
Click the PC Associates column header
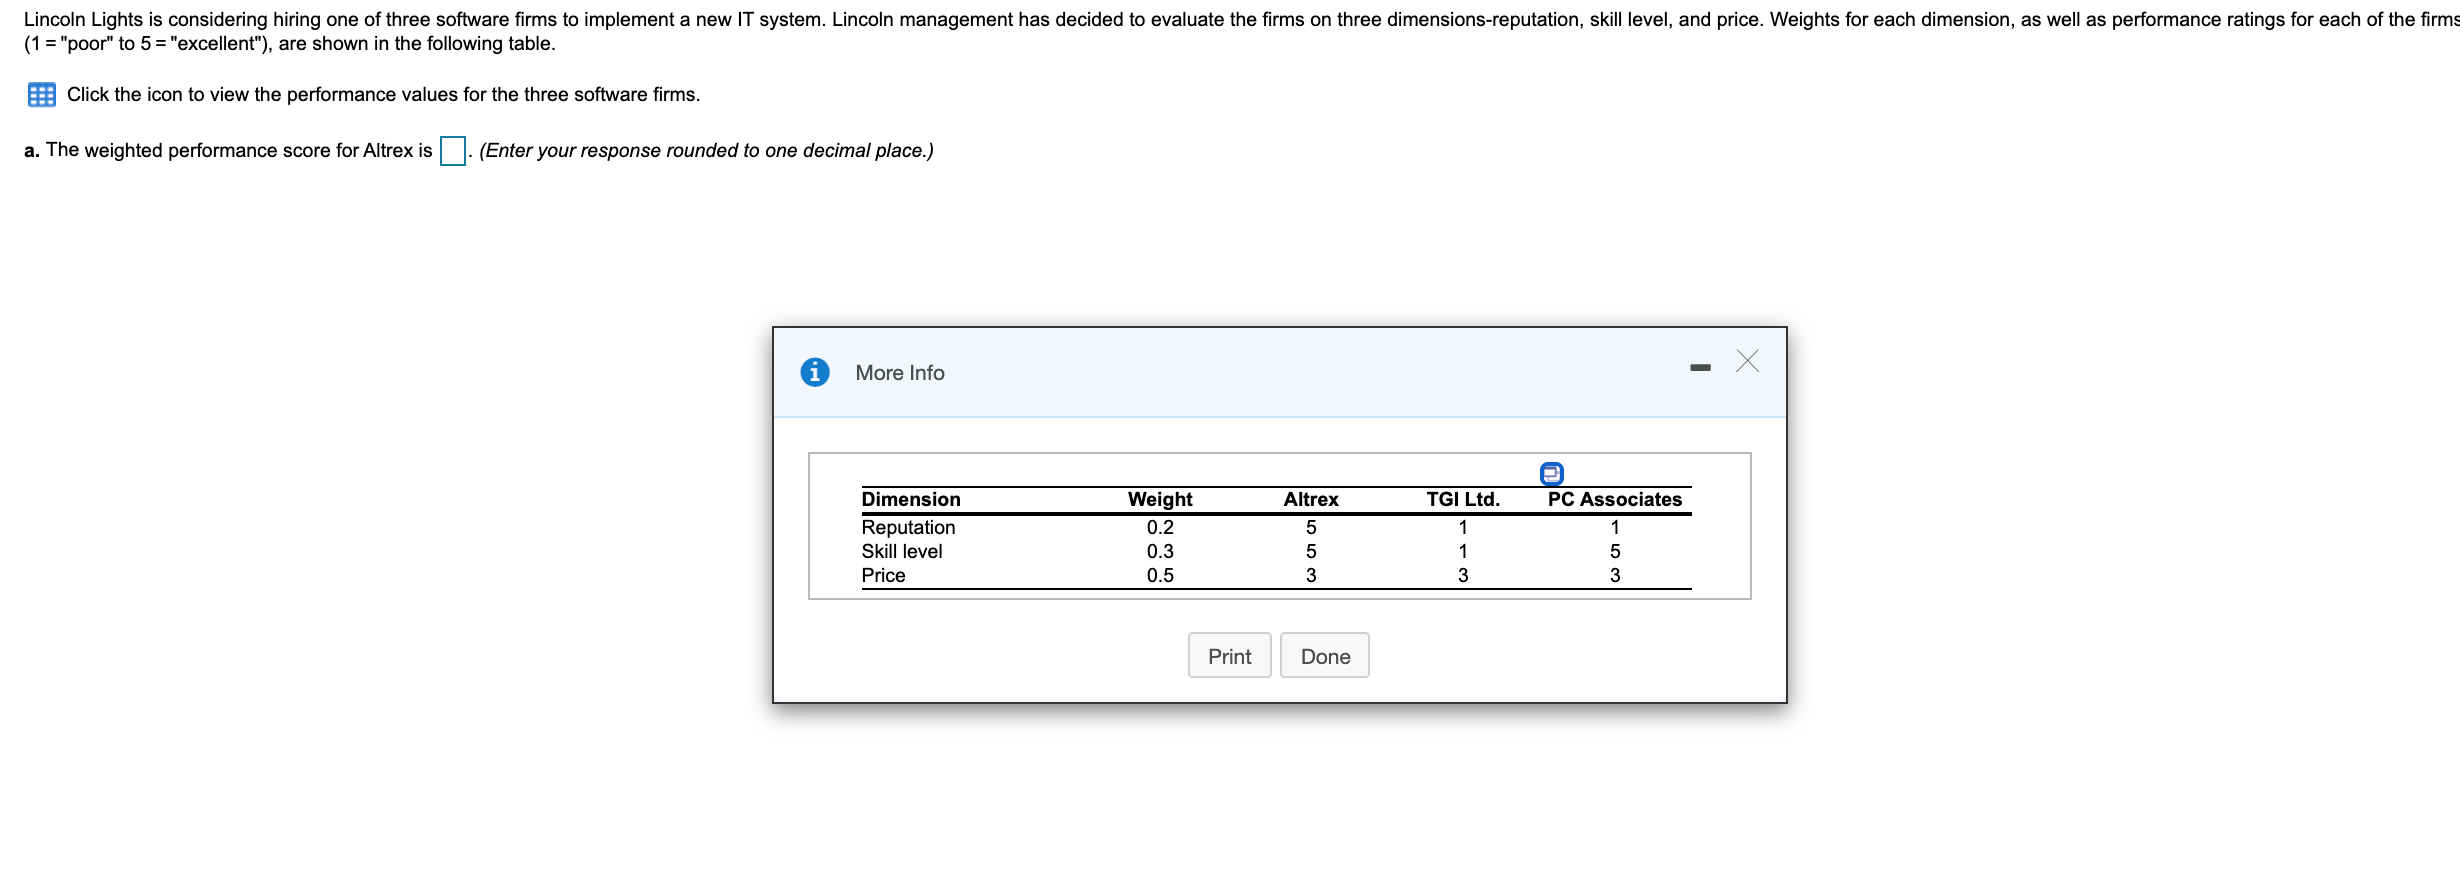(x=1615, y=499)
